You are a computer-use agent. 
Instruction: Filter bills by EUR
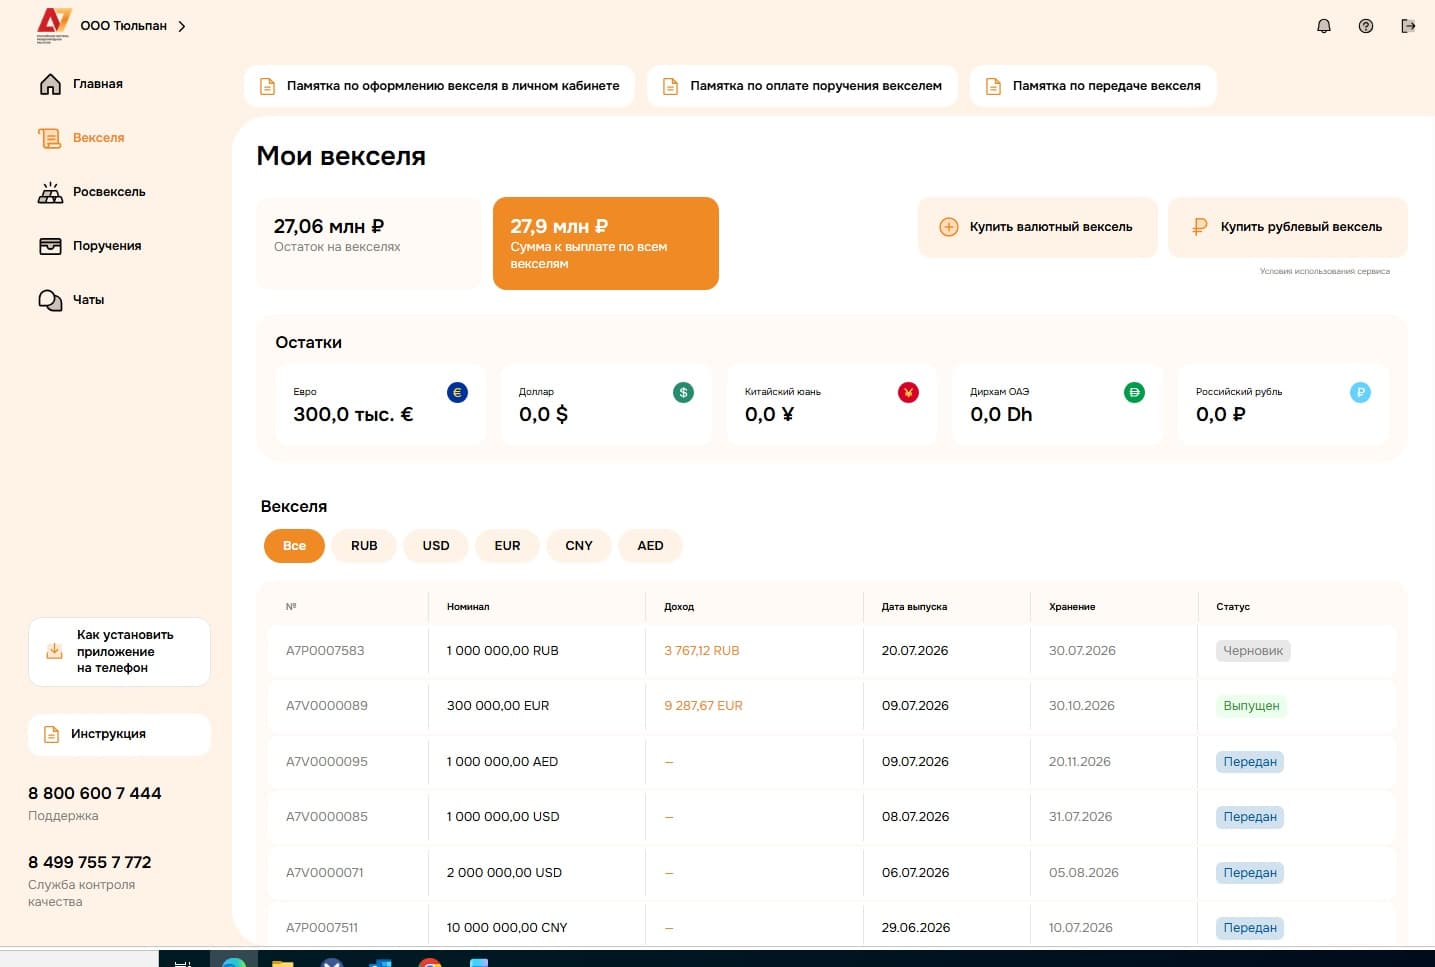point(507,546)
